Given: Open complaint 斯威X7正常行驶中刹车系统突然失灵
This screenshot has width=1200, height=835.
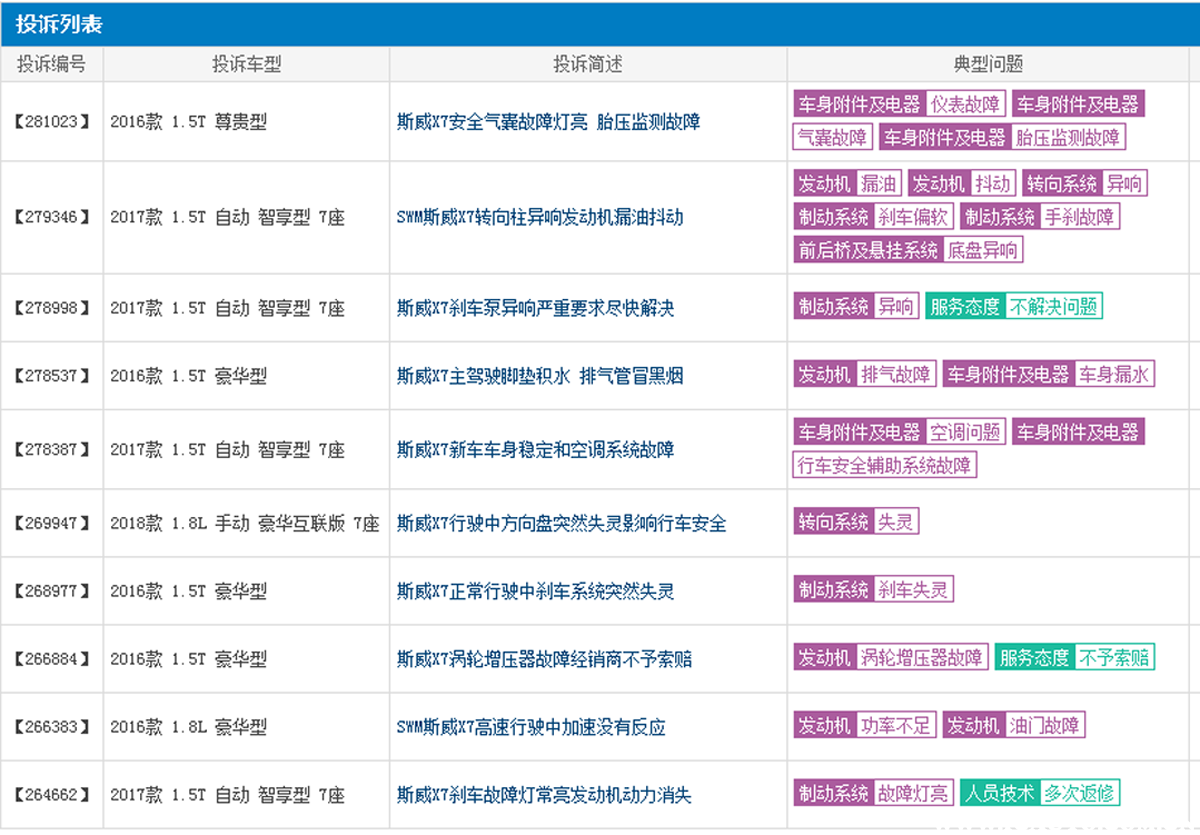Looking at the screenshot, I should click(x=535, y=591).
